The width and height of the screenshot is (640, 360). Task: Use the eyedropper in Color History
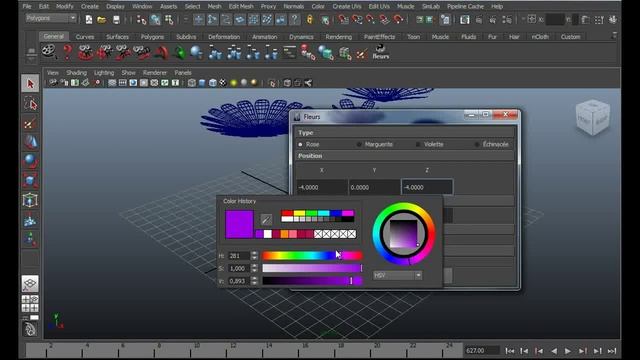point(266,220)
